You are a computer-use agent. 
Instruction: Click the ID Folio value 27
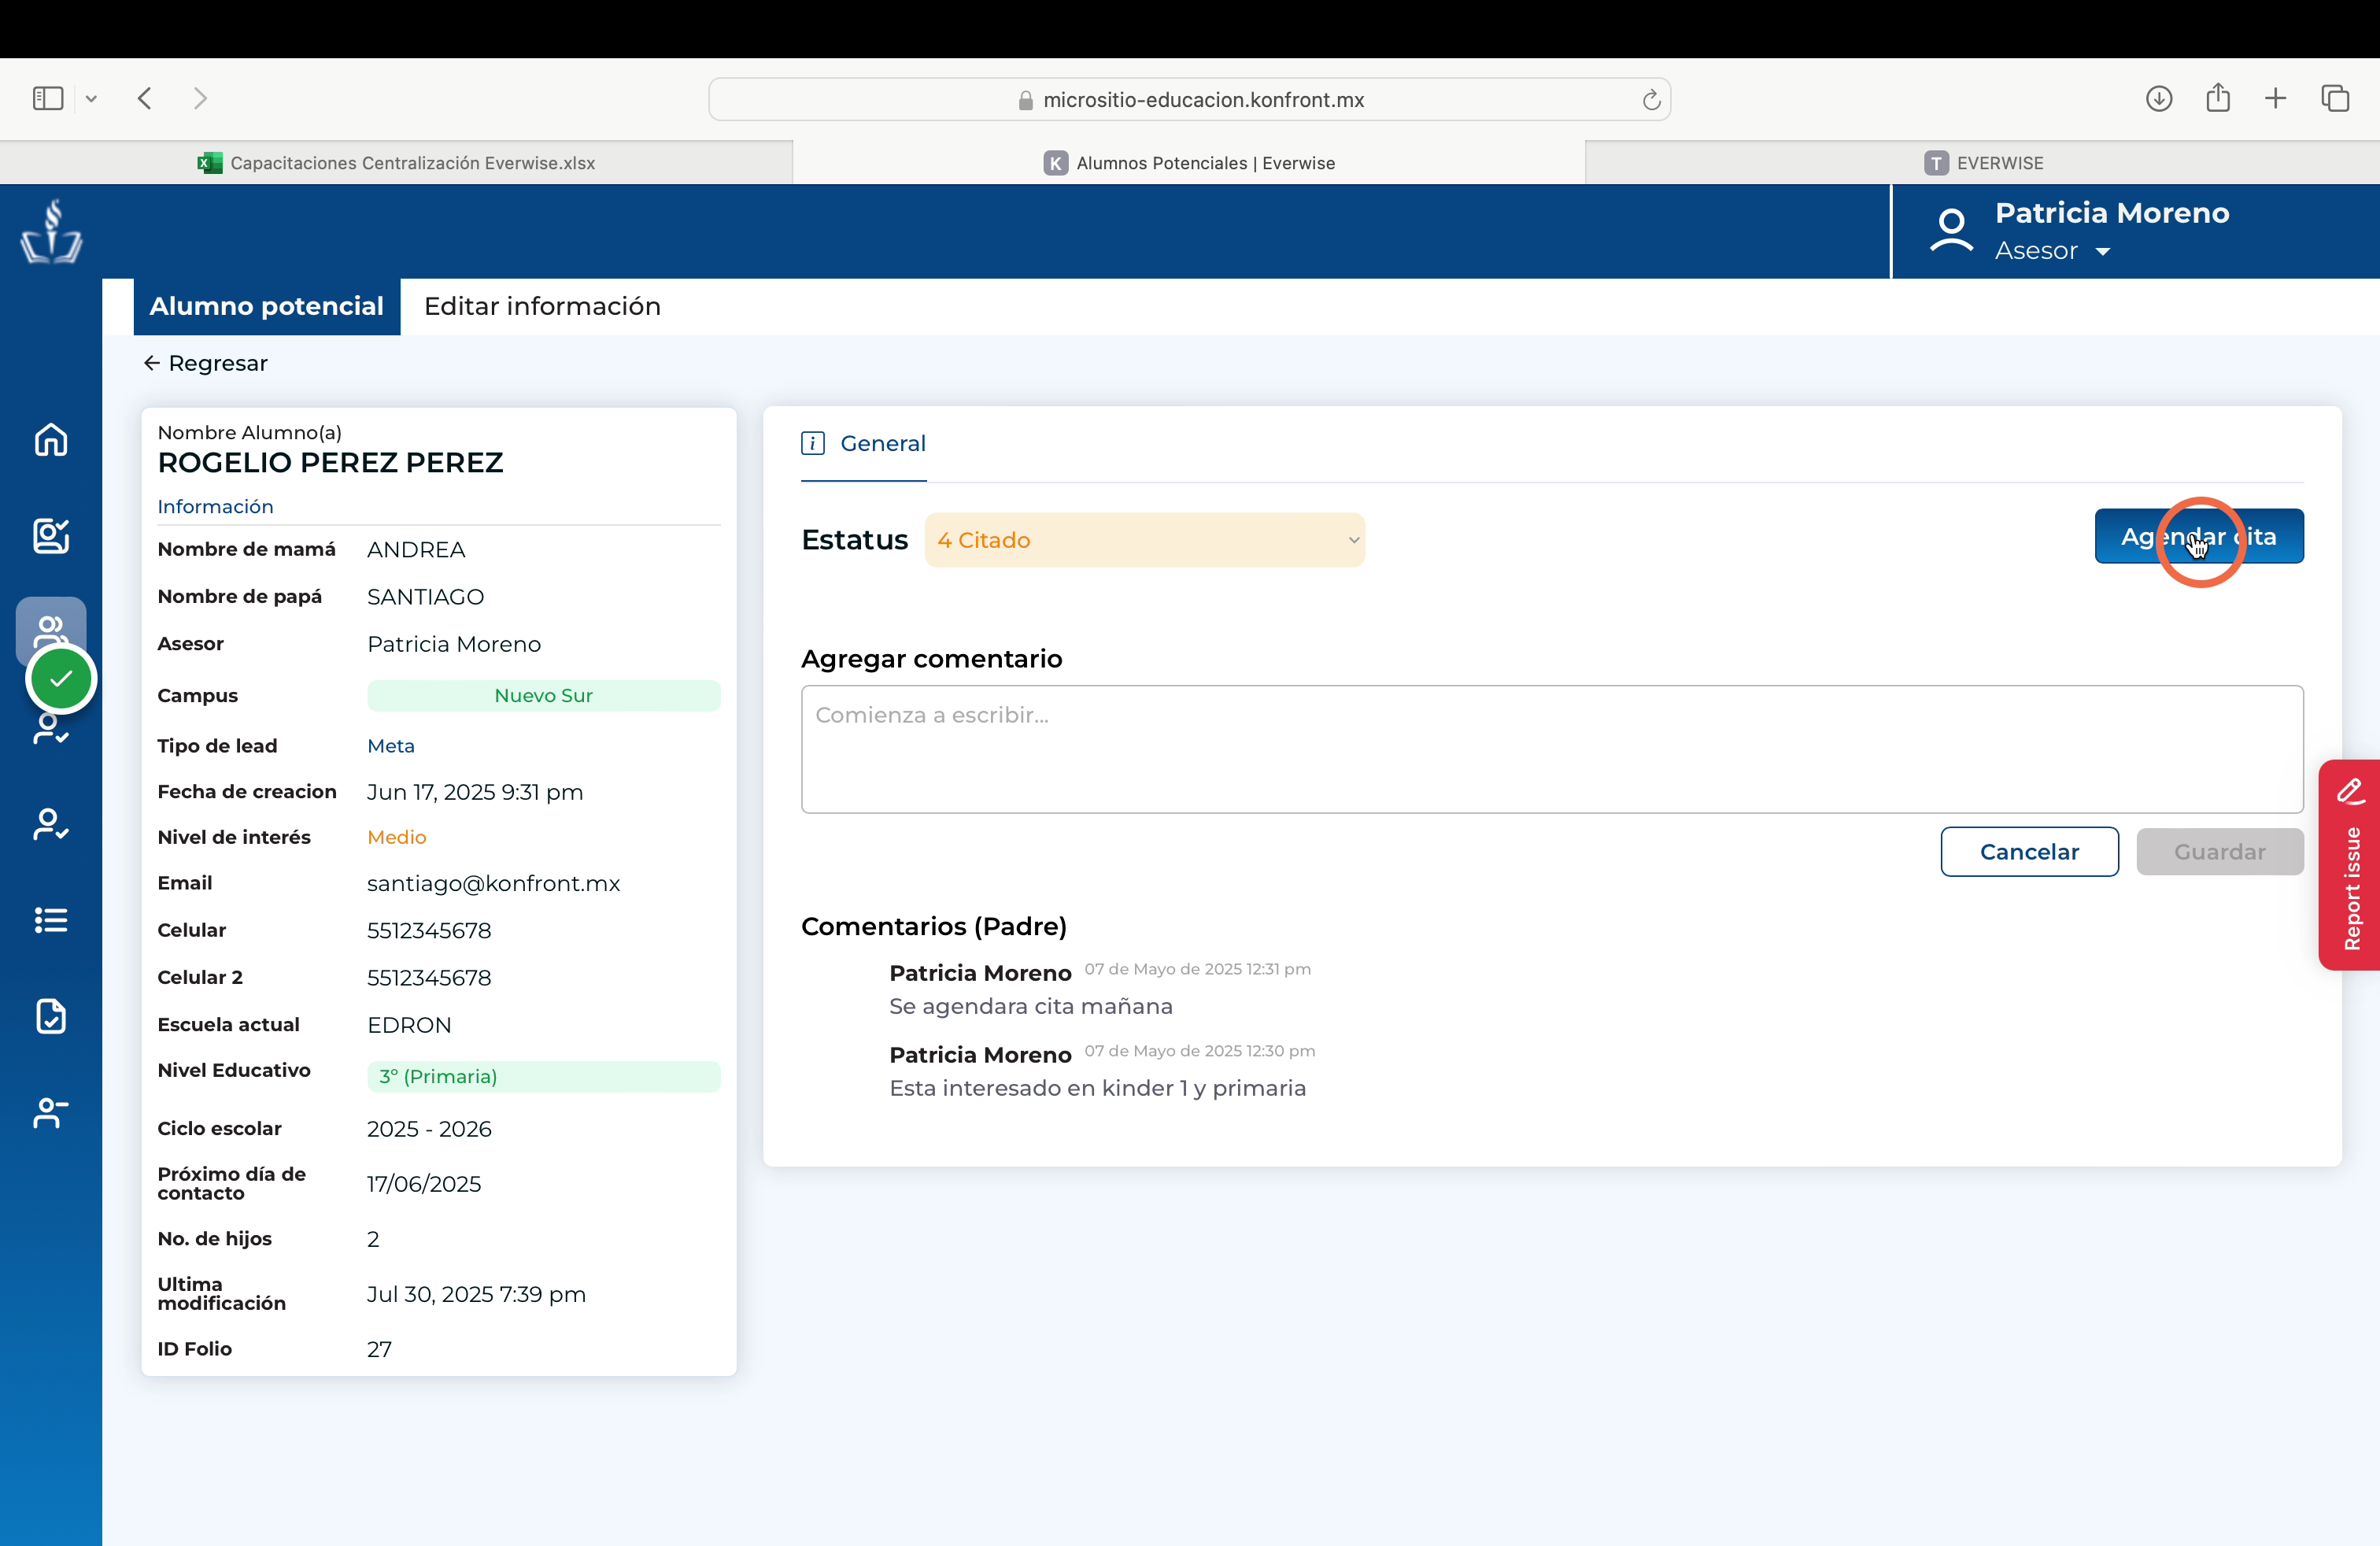(x=379, y=1349)
